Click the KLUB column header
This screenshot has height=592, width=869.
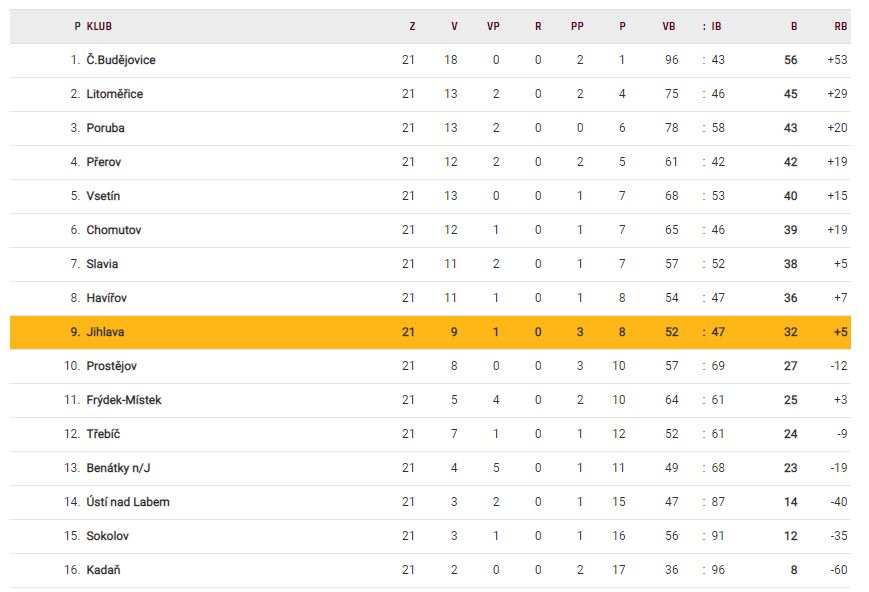(x=99, y=27)
